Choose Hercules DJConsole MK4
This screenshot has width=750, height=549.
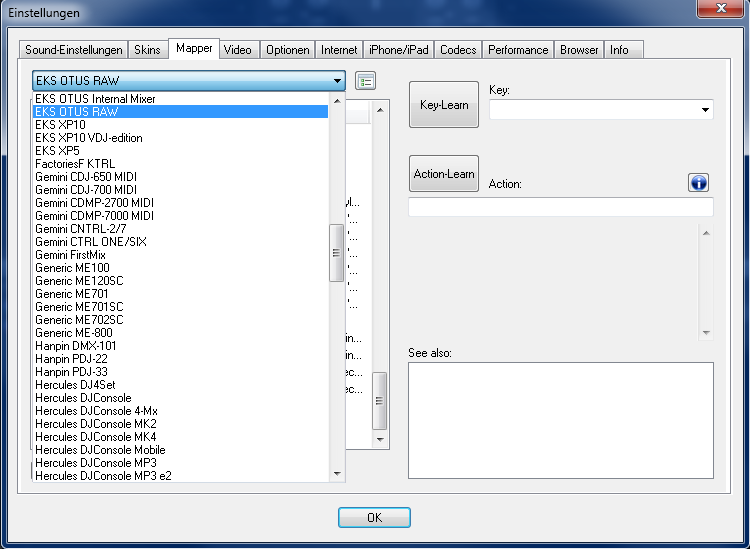coord(181,437)
